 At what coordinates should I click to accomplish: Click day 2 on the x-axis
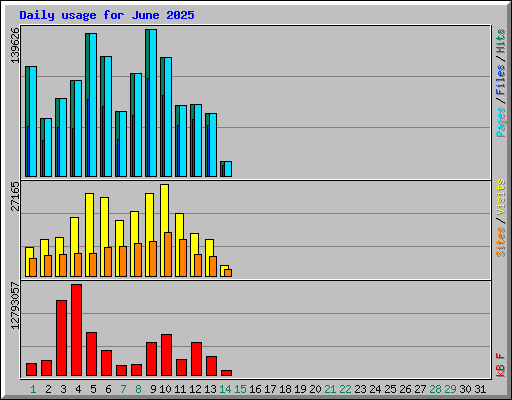pyautogui.click(x=48, y=389)
